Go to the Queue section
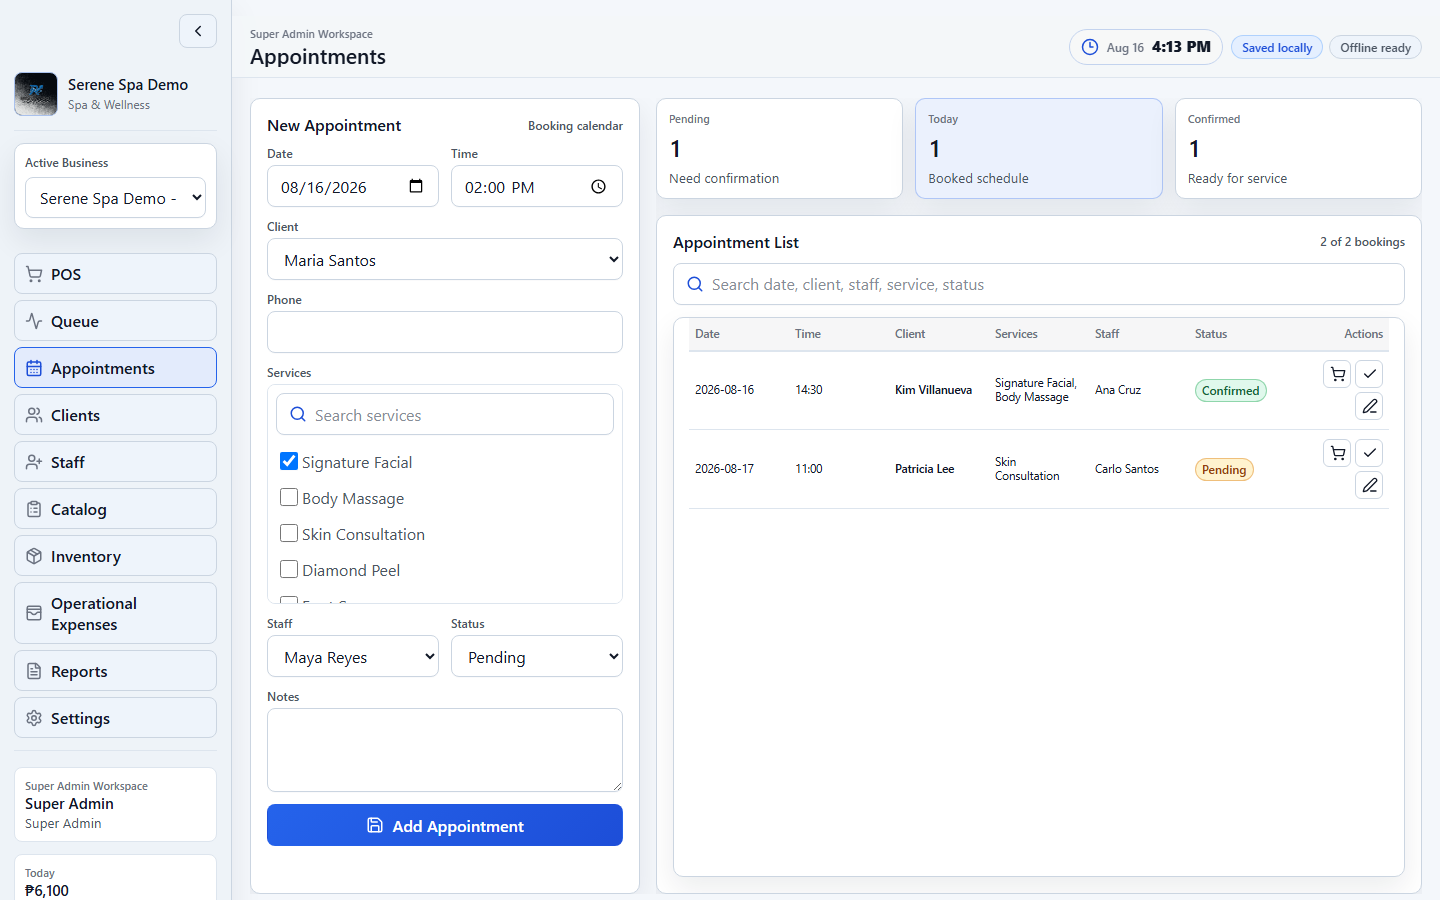Viewport: 1440px width, 900px height. click(115, 321)
